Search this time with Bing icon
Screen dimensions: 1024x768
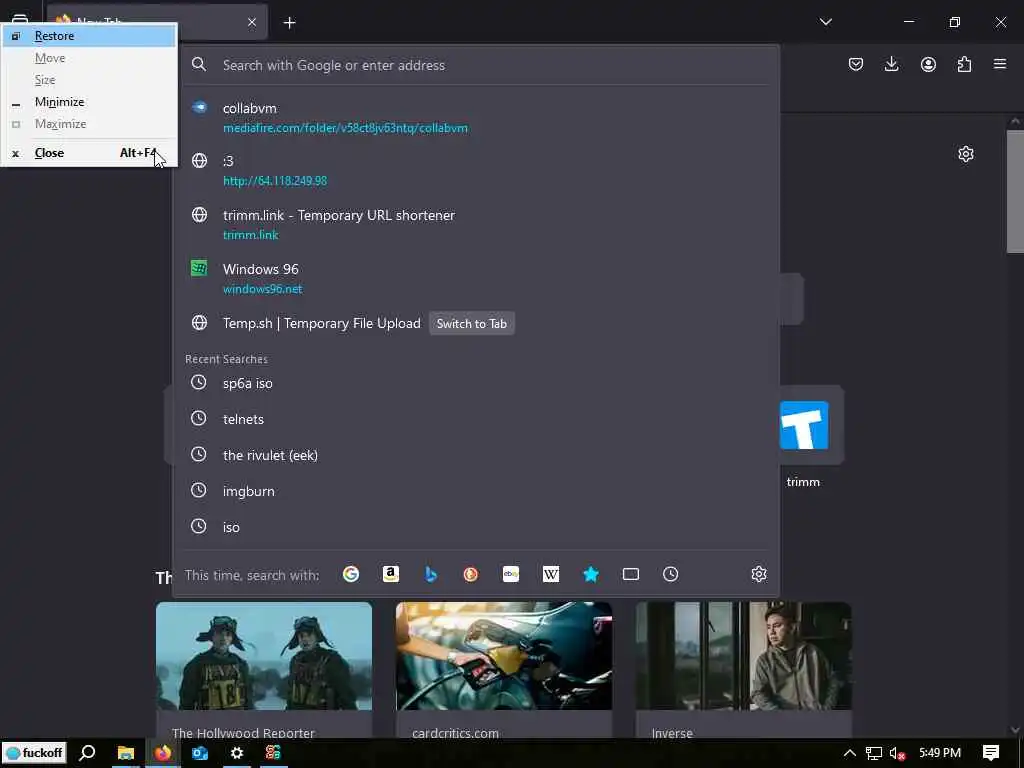(430, 574)
